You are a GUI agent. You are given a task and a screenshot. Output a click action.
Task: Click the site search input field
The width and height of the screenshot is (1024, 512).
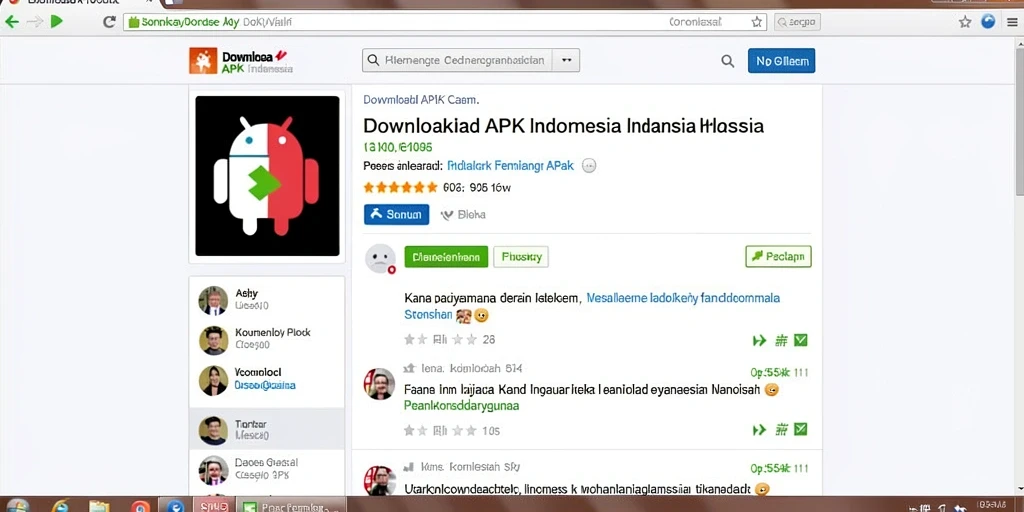tap(457, 60)
